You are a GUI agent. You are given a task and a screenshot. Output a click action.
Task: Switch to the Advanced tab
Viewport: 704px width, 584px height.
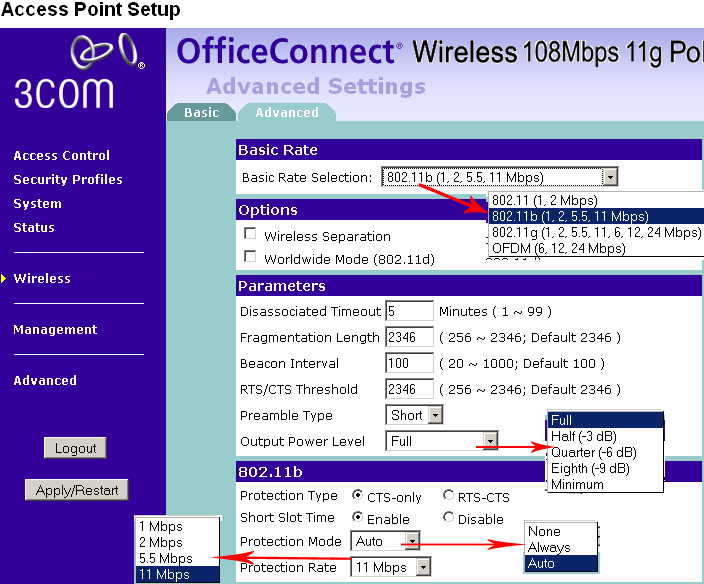287,112
